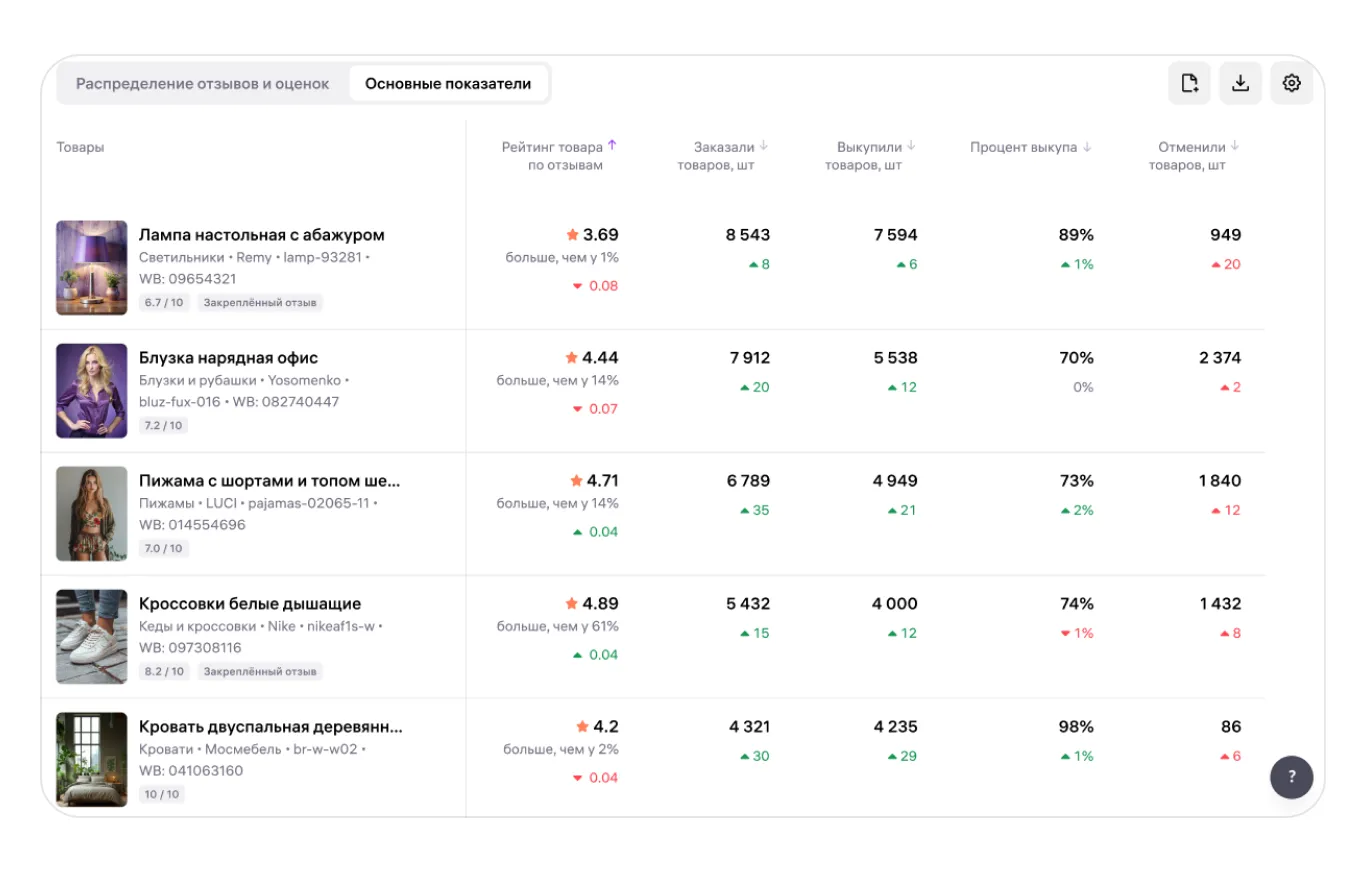The width and height of the screenshot is (1366, 872).
Task: Switch to Распределение отзывов и оценок tab
Action: 203,84
